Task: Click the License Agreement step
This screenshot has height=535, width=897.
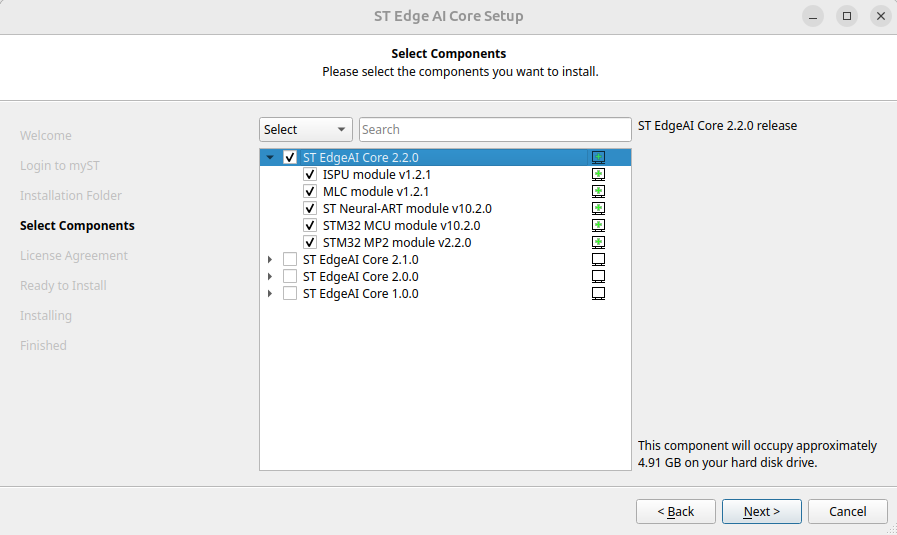Action: [74, 256]
